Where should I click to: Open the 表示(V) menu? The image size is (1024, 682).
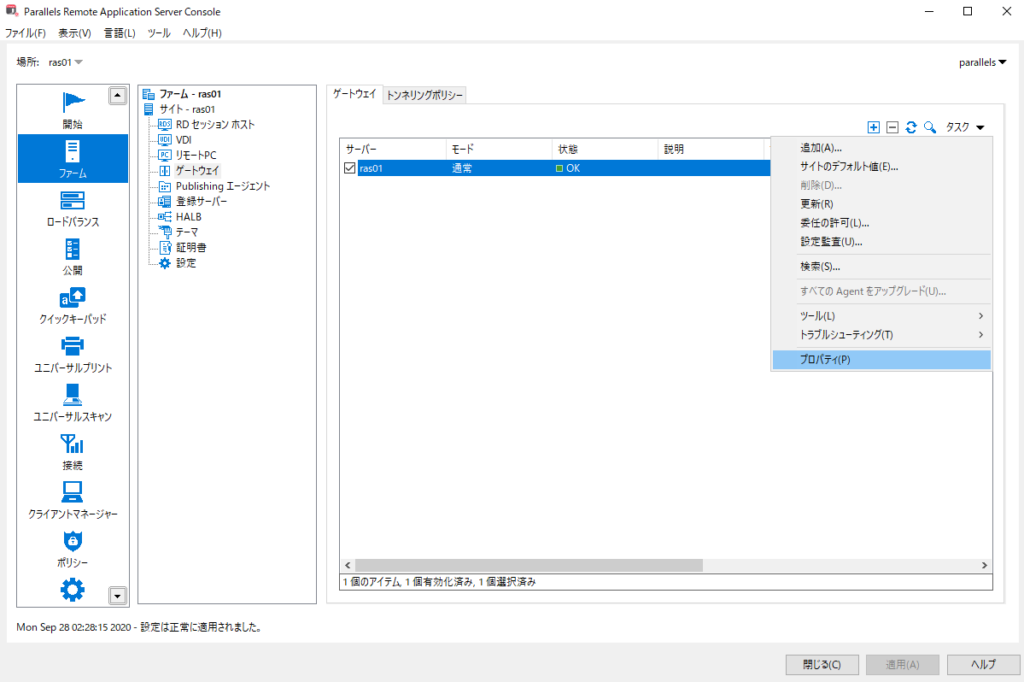pos(74,33)
